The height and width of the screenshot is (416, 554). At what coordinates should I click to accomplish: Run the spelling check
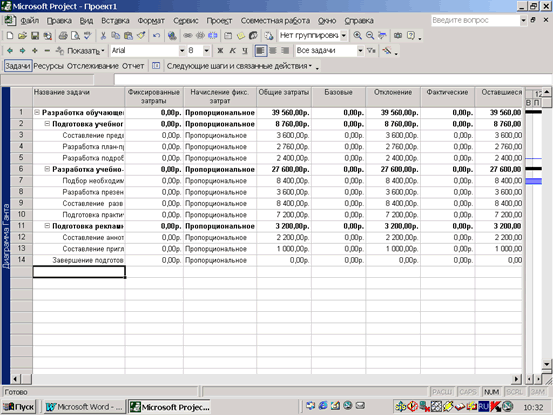point(87,36)
